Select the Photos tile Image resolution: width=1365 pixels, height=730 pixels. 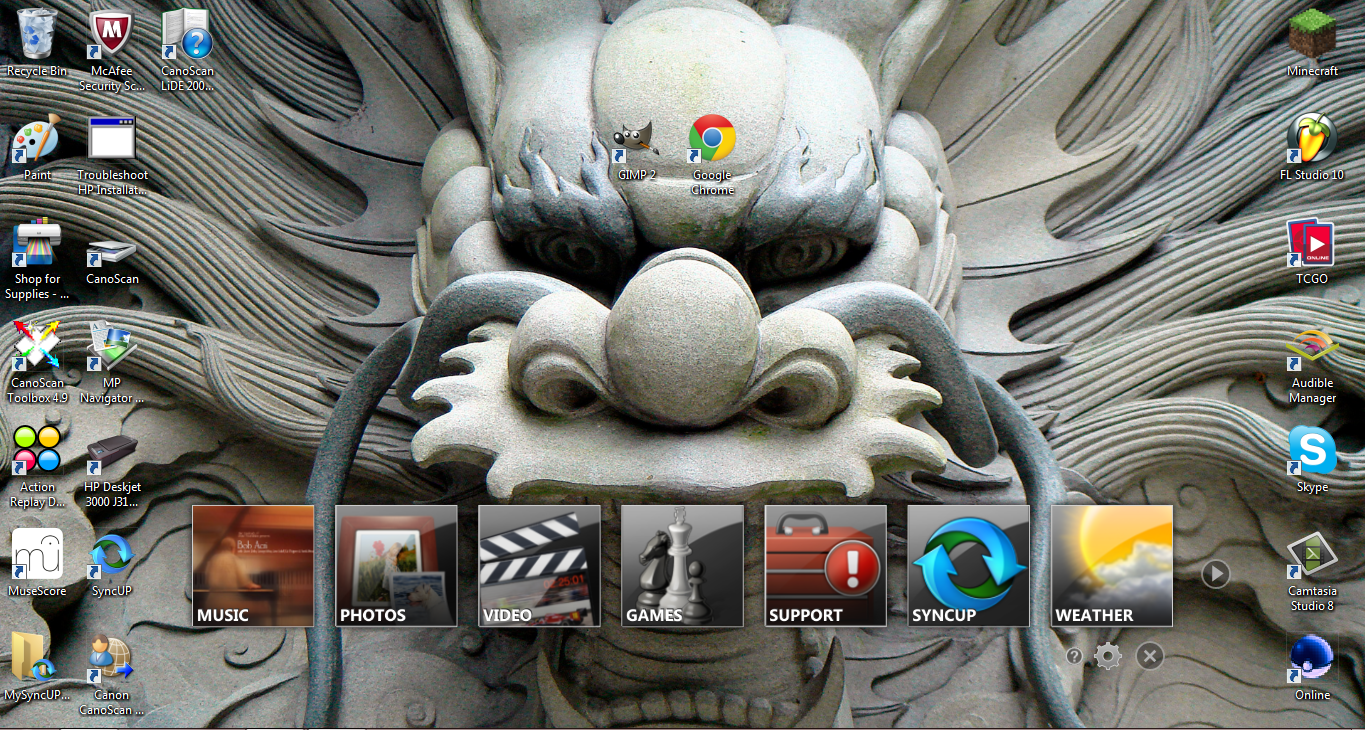coord(396,566)
